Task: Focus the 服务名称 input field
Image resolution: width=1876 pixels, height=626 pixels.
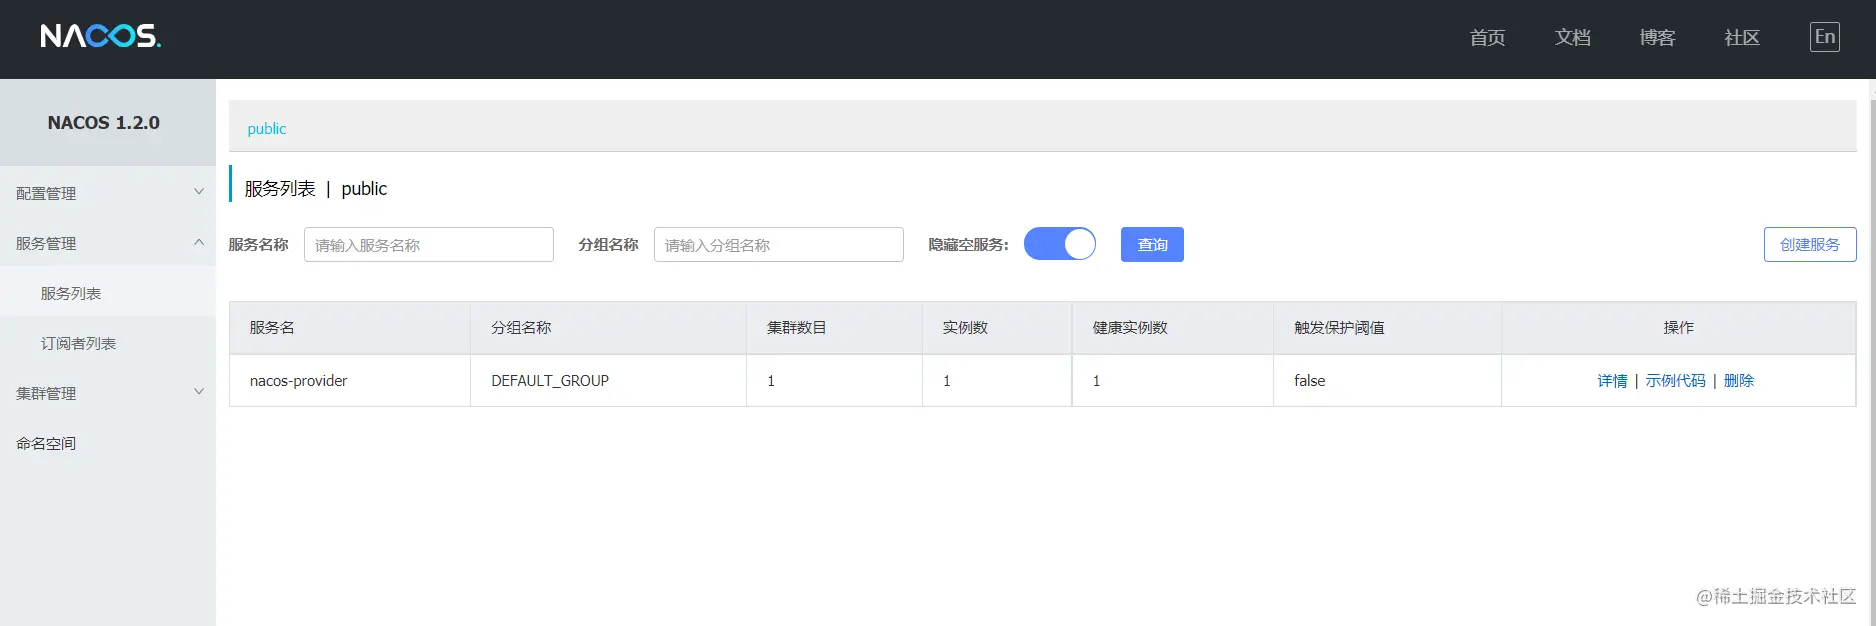Action: pos(429,244)
